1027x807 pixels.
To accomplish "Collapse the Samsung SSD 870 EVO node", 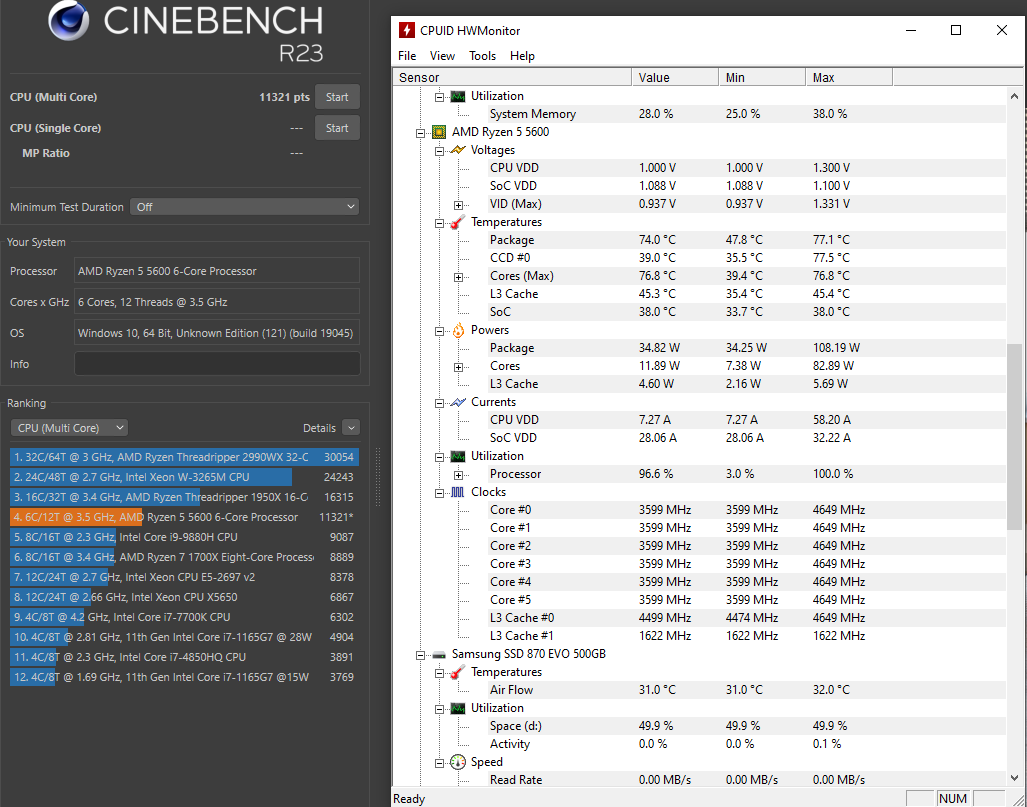I will [x=420, y=655].
